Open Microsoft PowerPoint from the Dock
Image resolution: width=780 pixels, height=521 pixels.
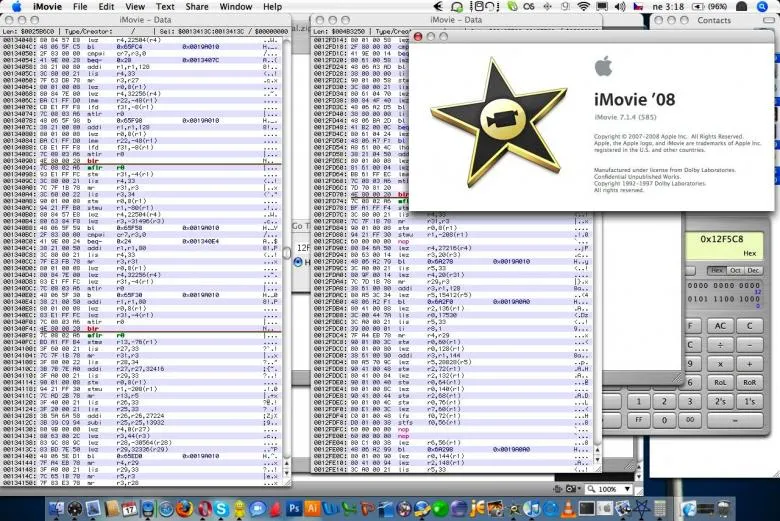point(367,508)
